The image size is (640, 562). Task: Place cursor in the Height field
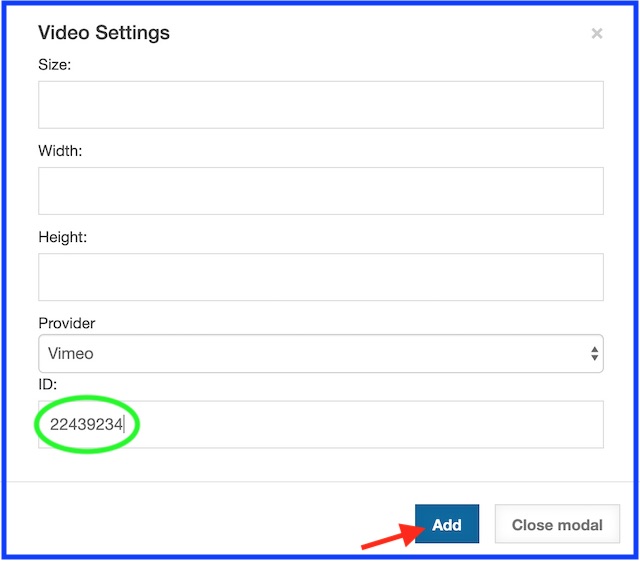point(320,277)
